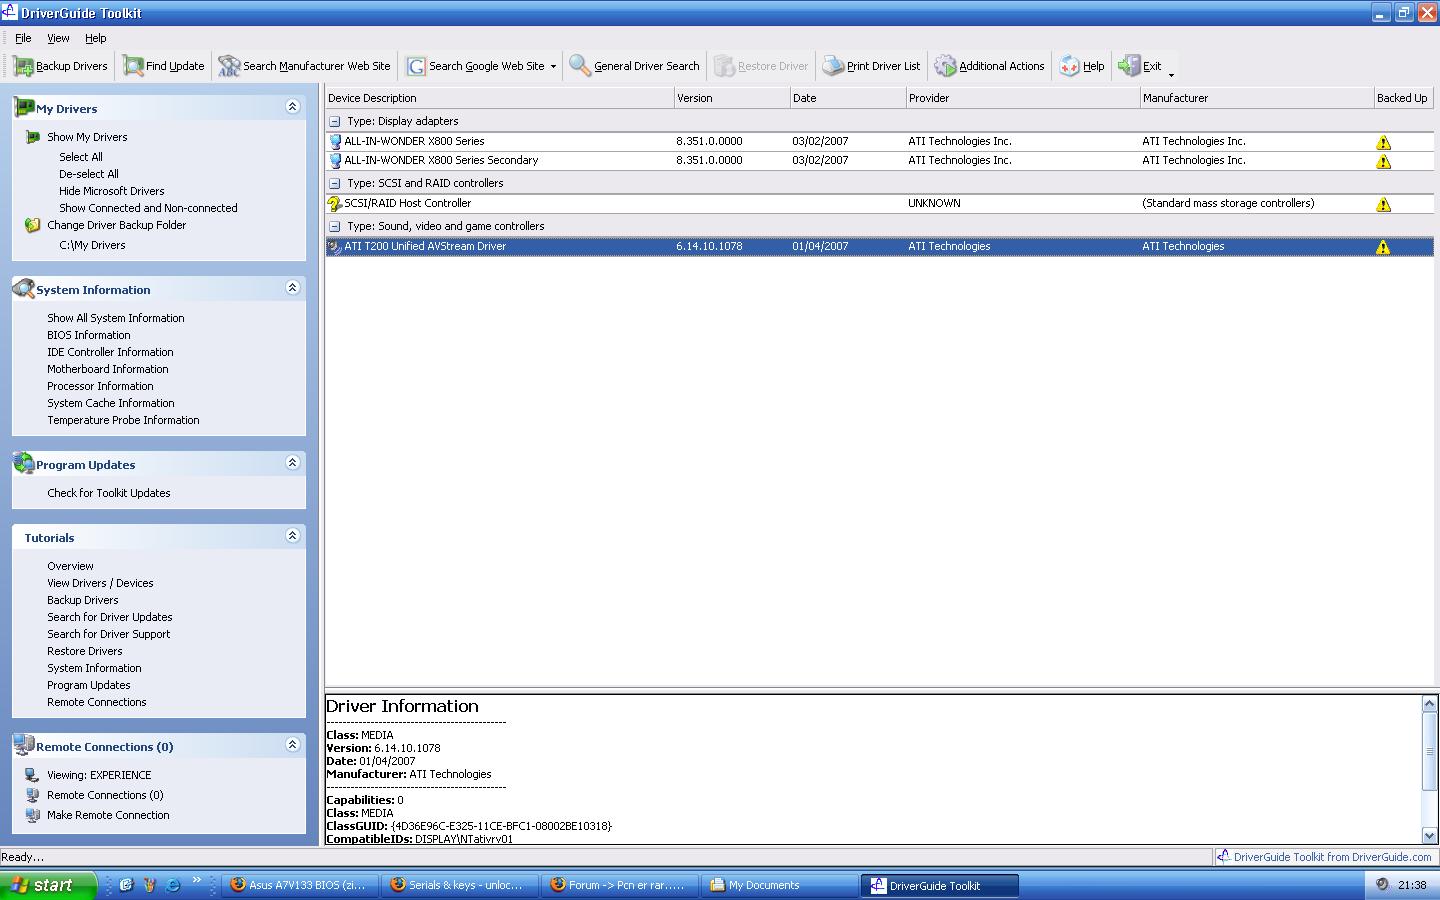Sort by Device Description column header
Viewport: 1440px width, 900px height.
tap(499, 98)
